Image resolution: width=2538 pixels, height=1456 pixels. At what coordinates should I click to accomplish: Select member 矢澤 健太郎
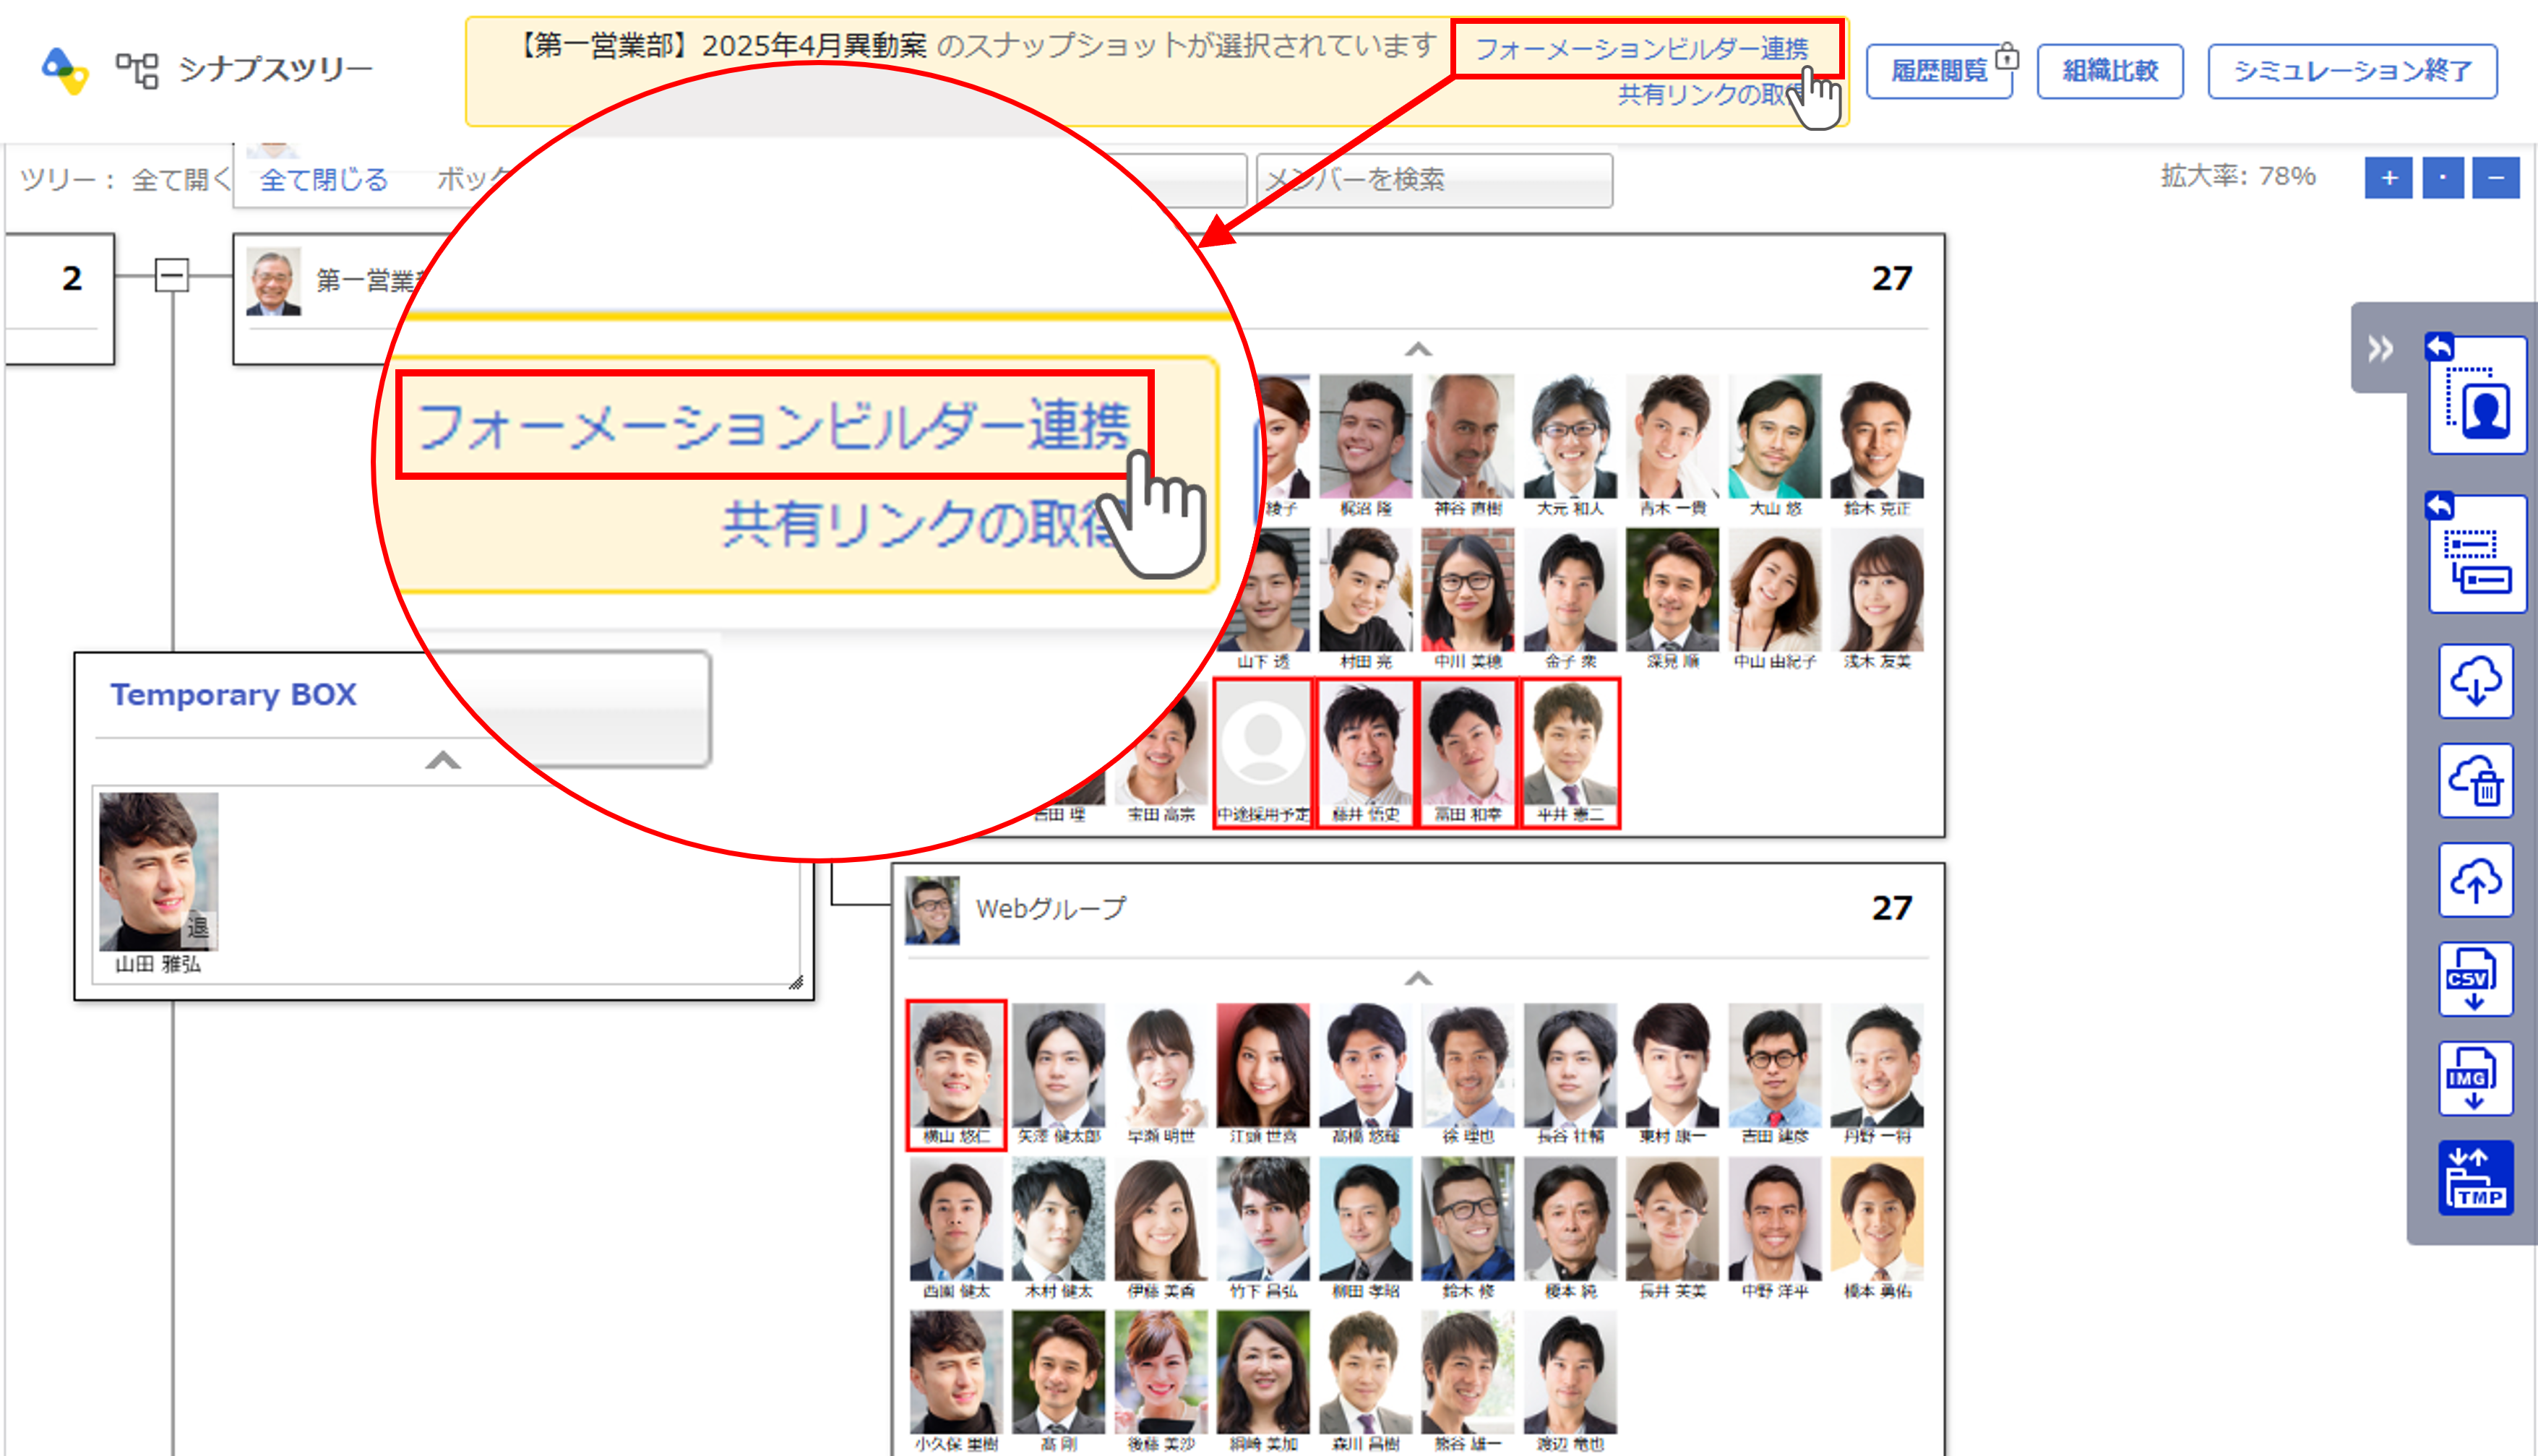[1059, 1075]
